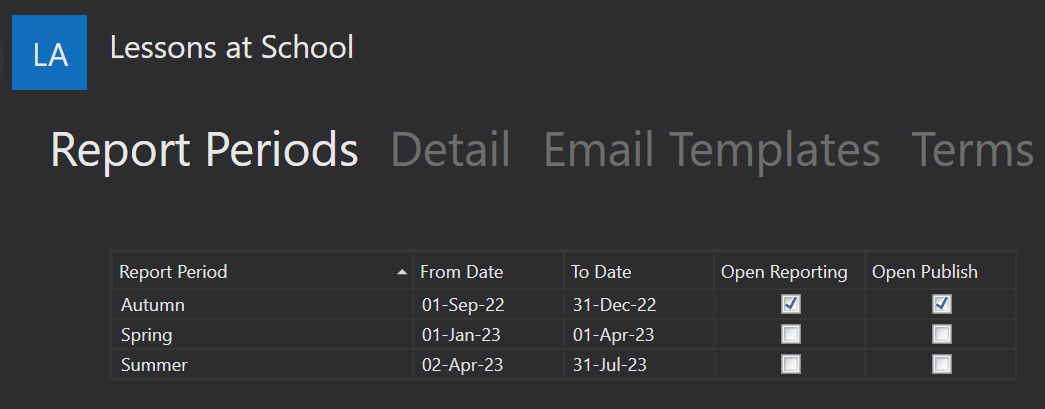Click the sort arrow on Report Period column
This screenshot has width=1045, height=409.
click(x=401, y=272)
